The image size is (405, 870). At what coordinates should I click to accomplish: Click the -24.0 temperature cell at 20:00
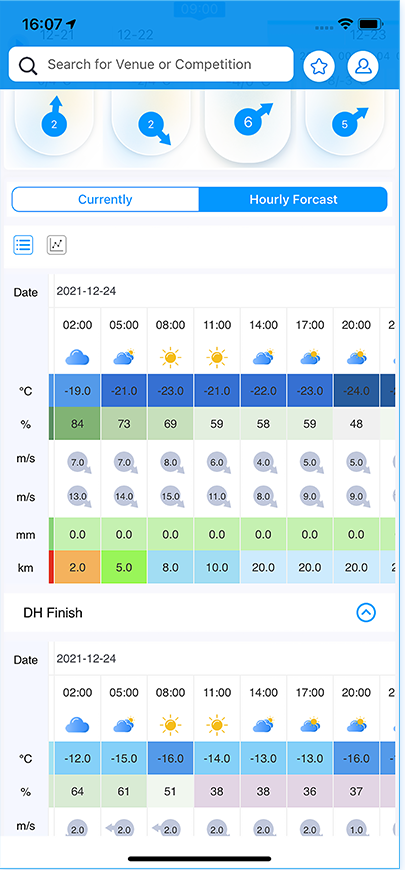pyautogui.click(x=356, y=391)
